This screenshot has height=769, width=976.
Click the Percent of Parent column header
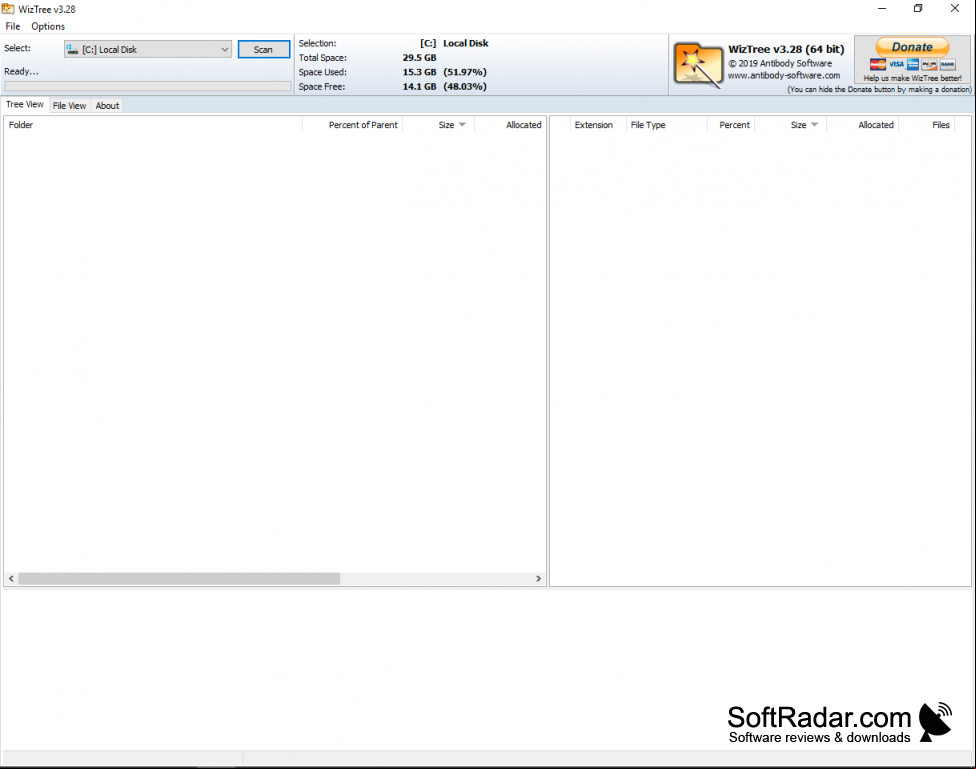point(353,125)
